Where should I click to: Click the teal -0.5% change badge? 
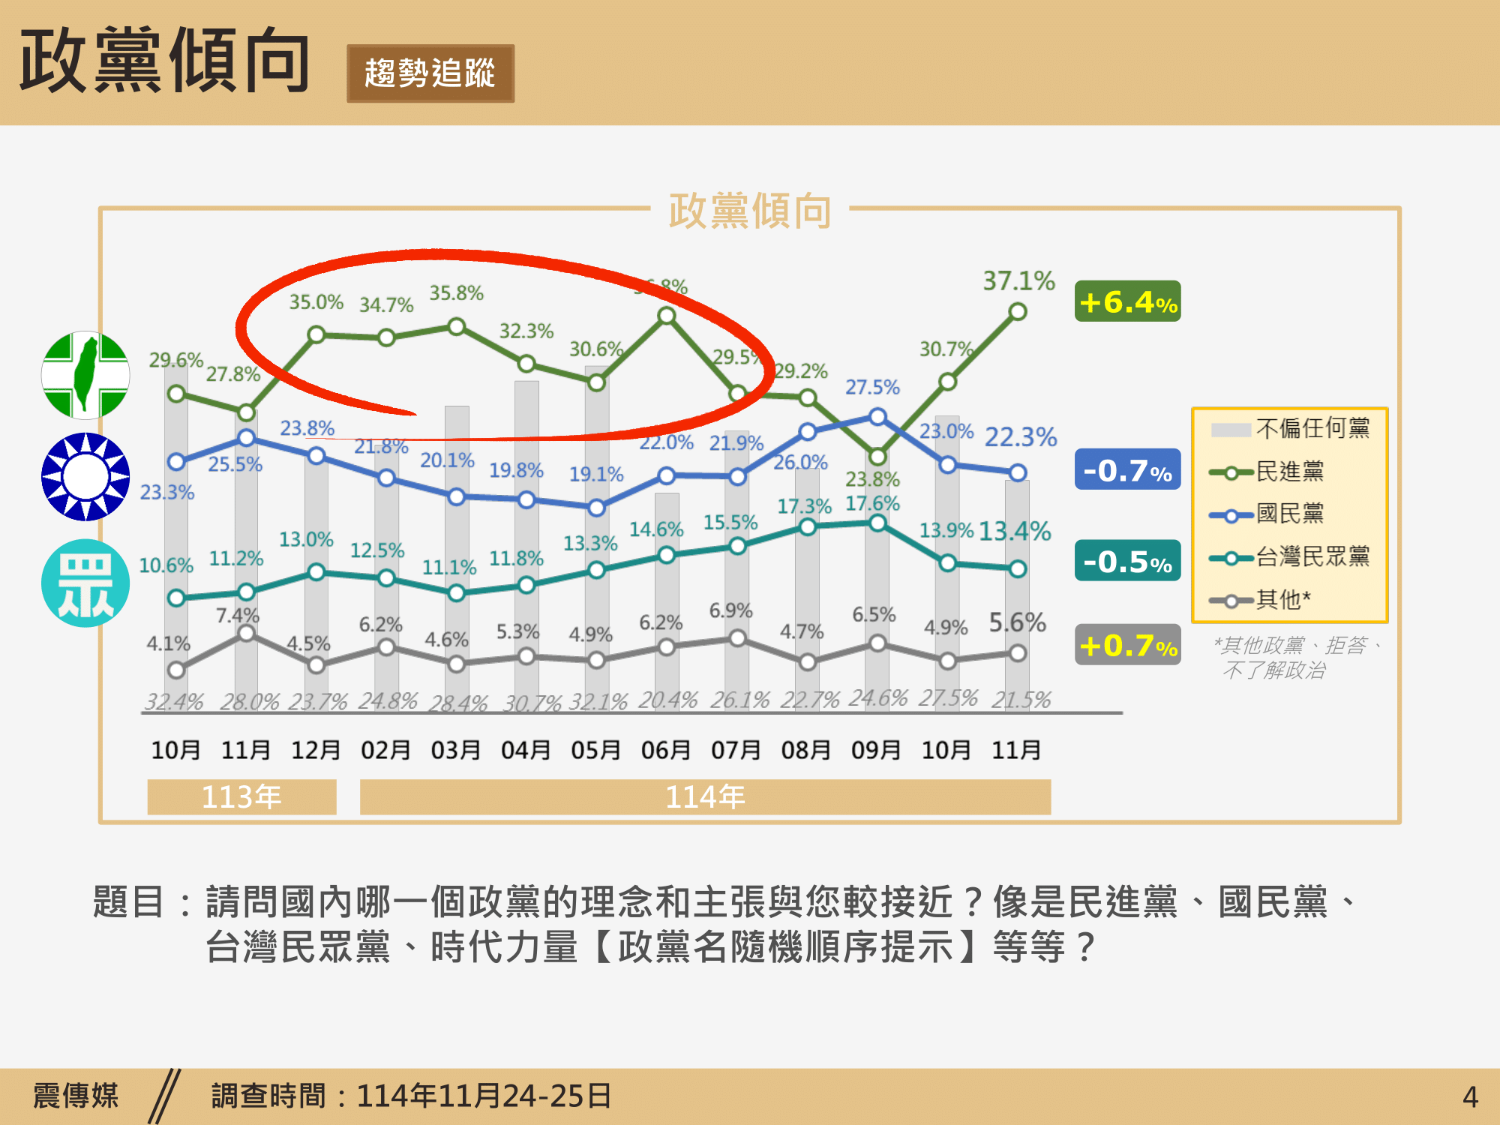1127,561
